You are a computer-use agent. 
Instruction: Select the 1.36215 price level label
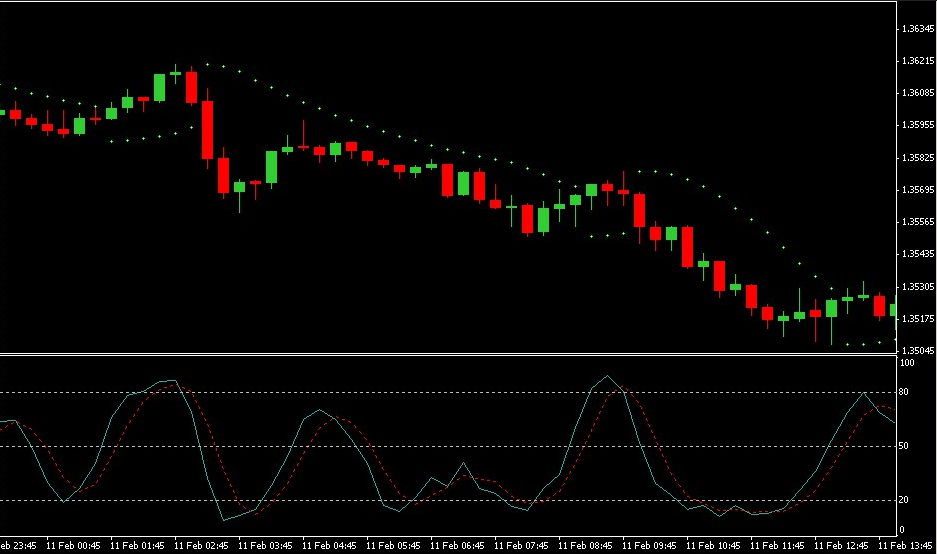[x=918, y=61]
